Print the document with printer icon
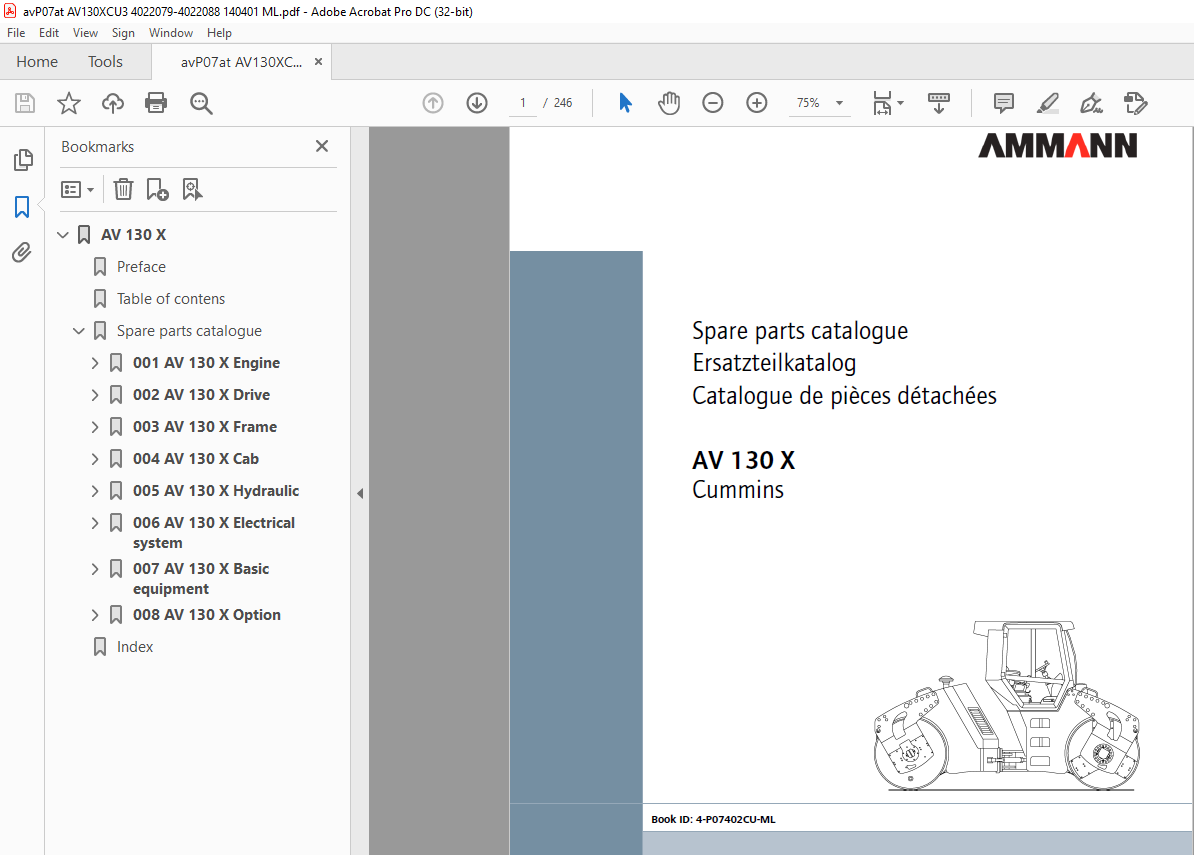 pyautogui.click(x=156, y=103)
